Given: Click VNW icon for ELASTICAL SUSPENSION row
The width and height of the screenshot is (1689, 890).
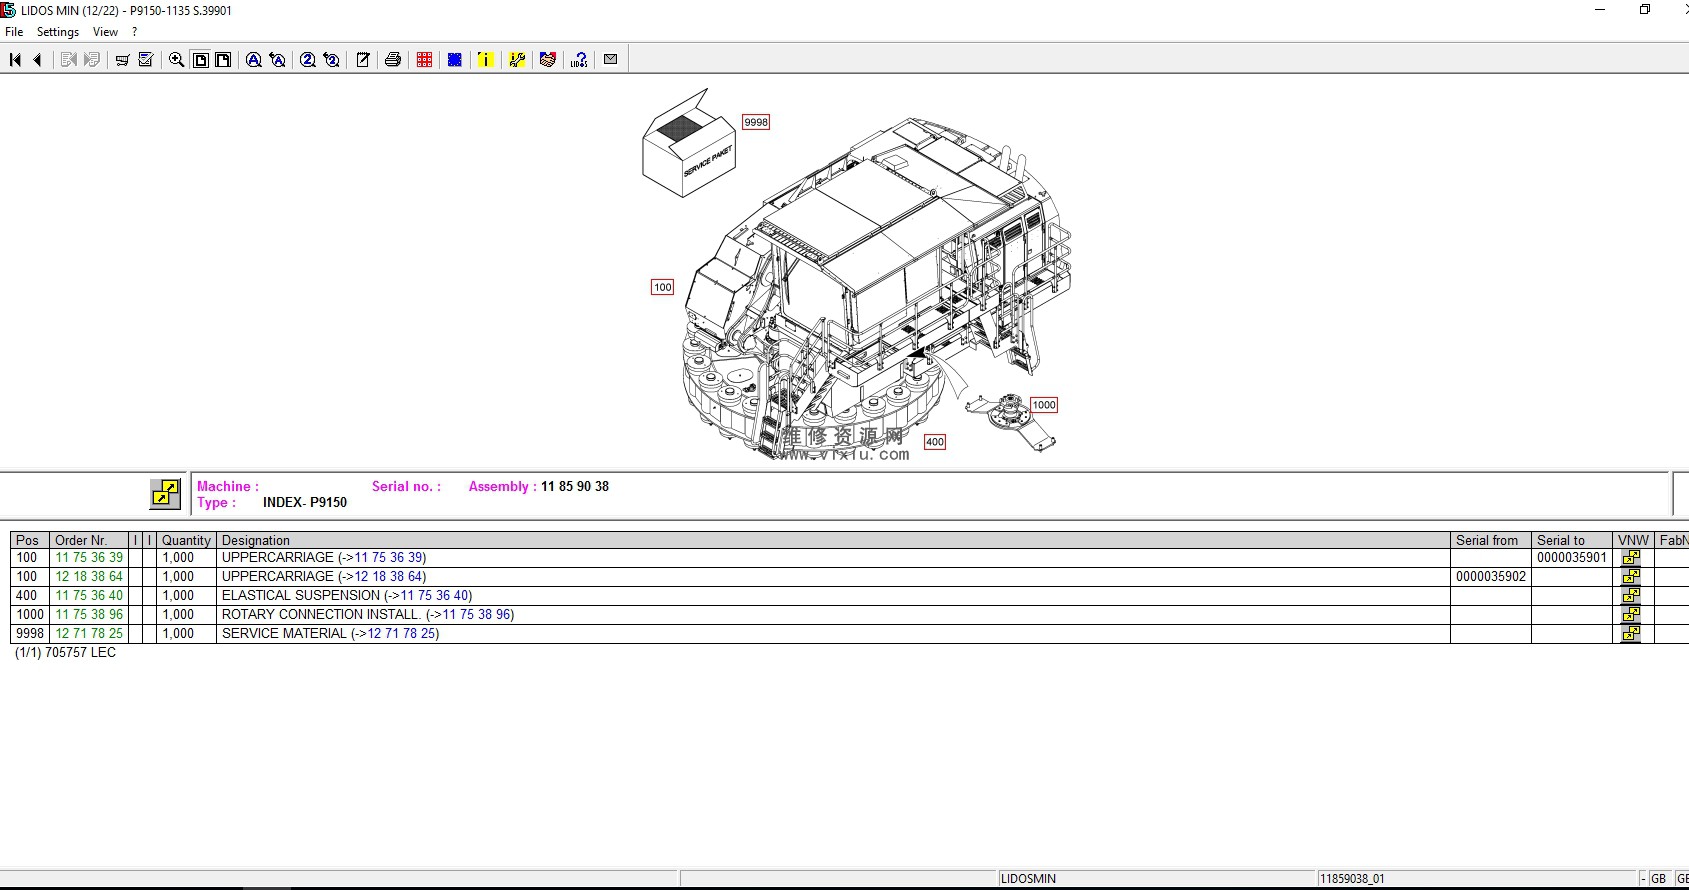Looking at the screenshot, I should click(x=1631, y=596).
